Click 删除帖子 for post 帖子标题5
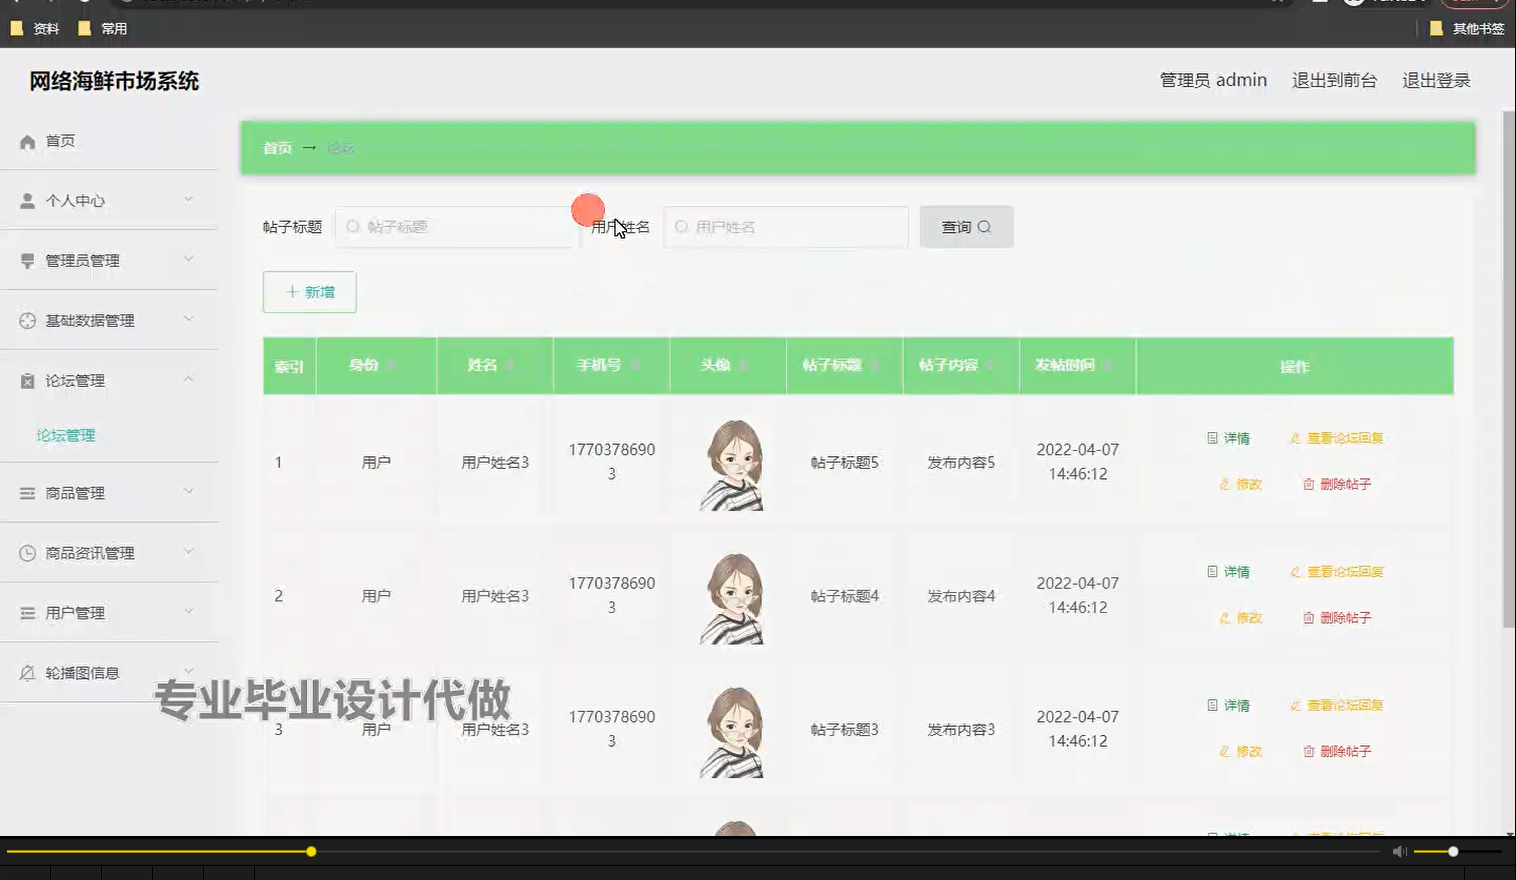The width and height of the screenshot is (1516, 880). [x=1337, y=483]
